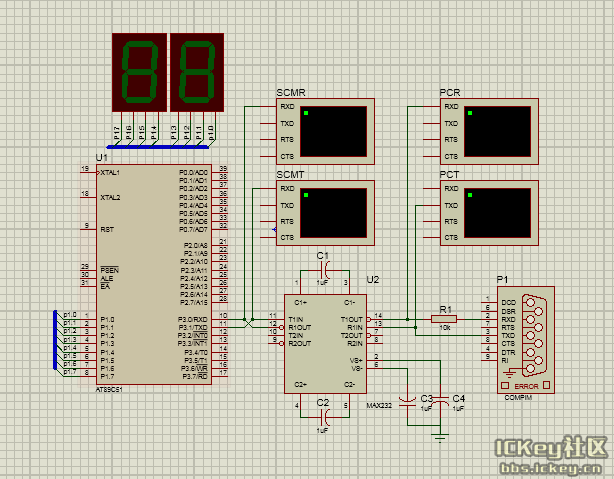Image resolution: width=614 pixels, height=479 pixels.
Task: Click the P17 wire label under displays
Action: (116, 133)
